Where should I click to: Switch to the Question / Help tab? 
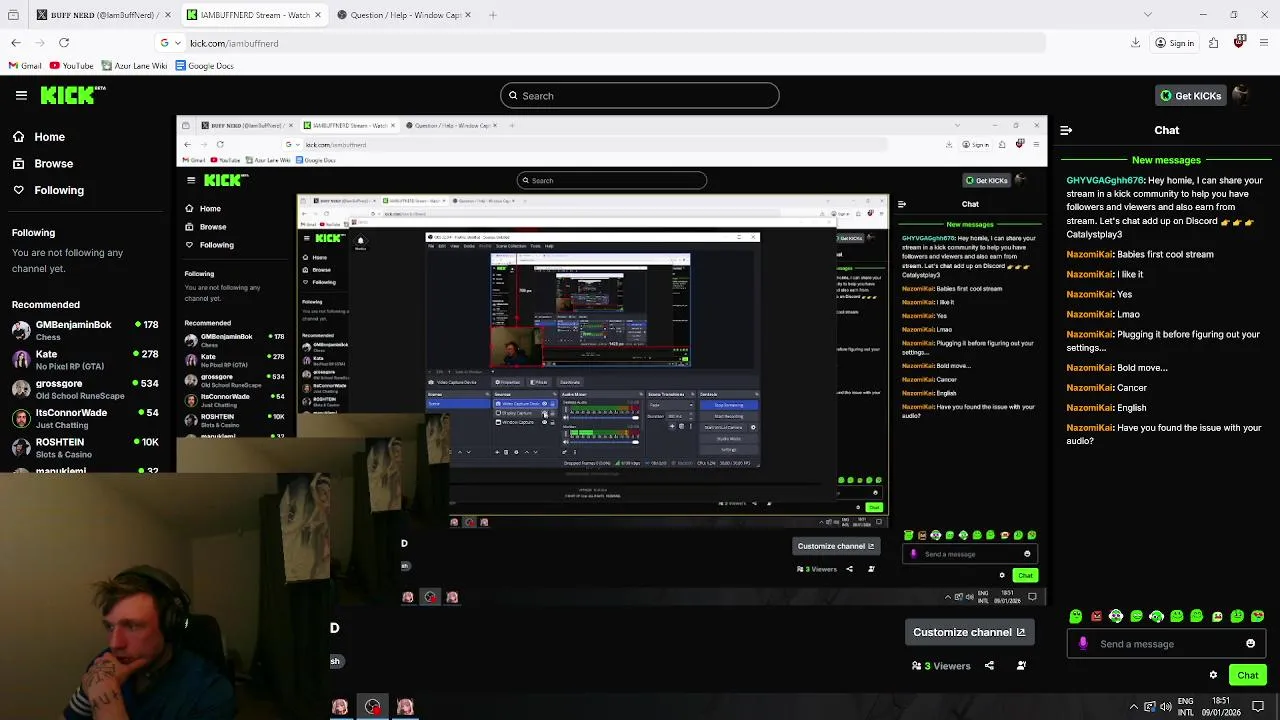pos(405,15)
